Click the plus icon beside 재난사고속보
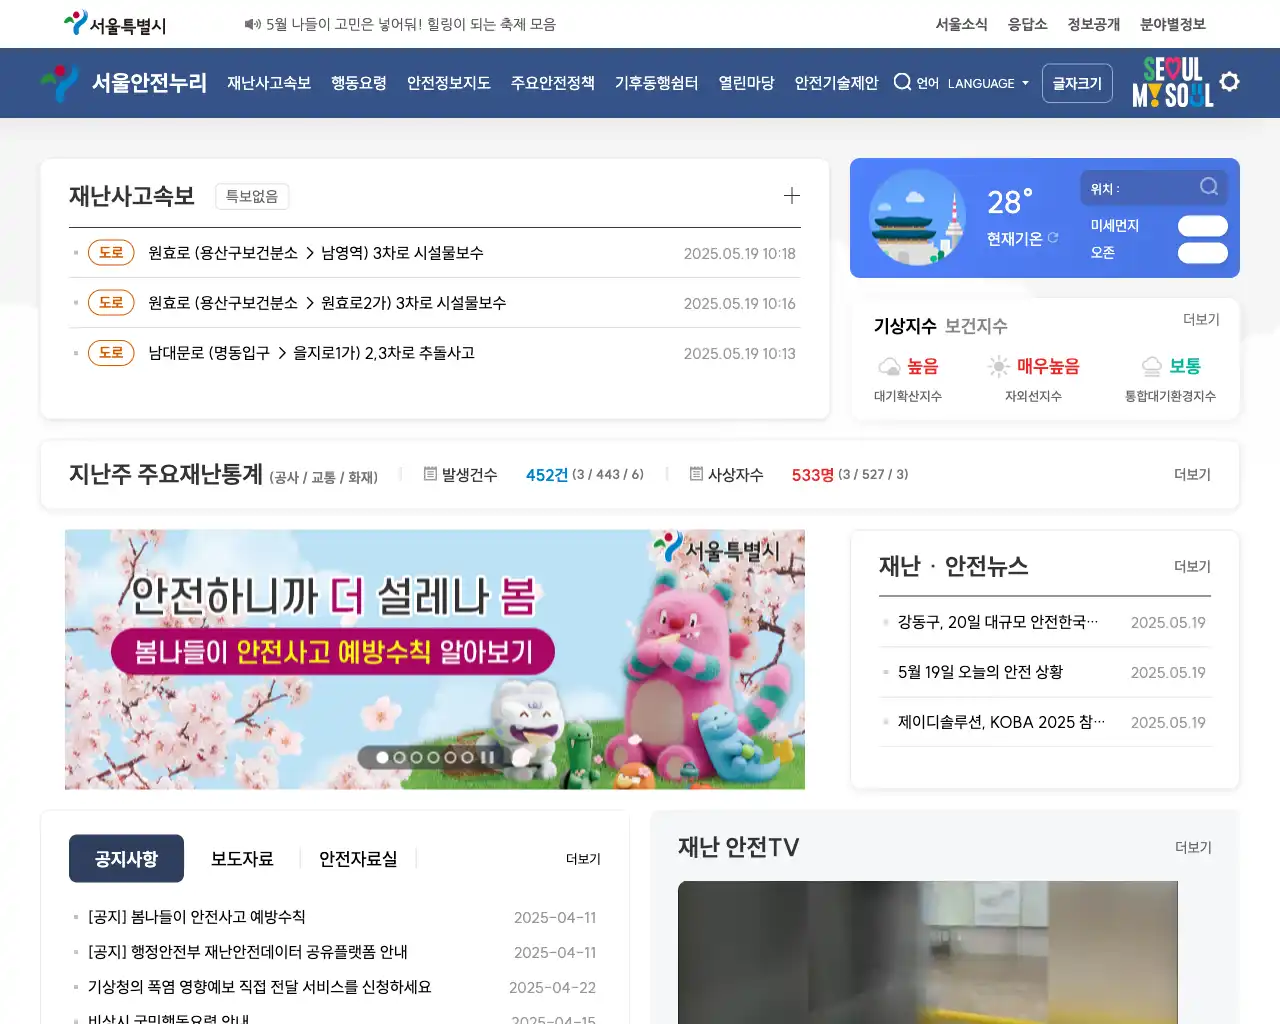Screen dimensions: 1280x1024 point(791,196)
